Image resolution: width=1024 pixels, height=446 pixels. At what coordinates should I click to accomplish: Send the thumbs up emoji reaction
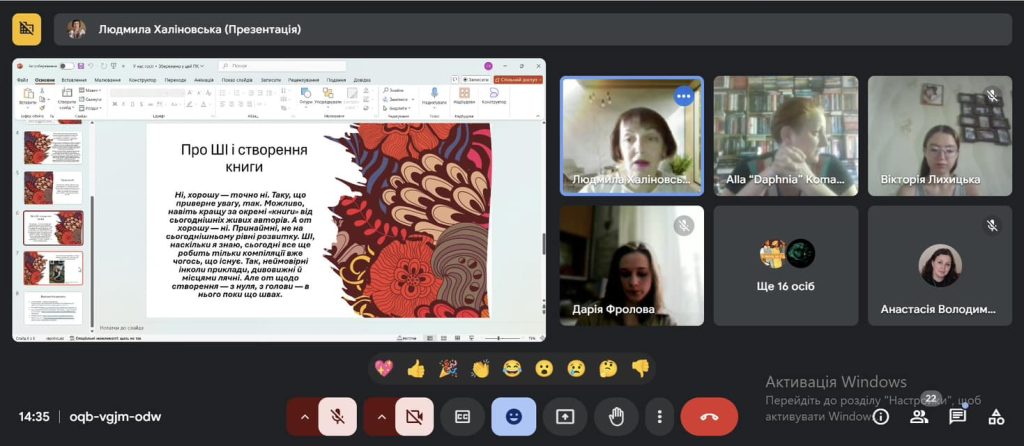(416, 369)
